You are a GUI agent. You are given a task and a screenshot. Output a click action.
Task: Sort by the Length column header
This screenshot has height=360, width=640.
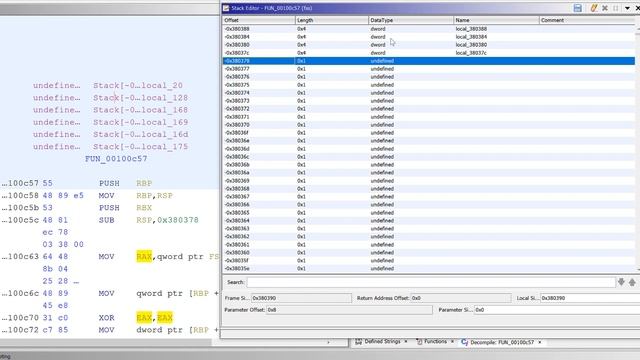pyautogui.click(x=331, y=20)
